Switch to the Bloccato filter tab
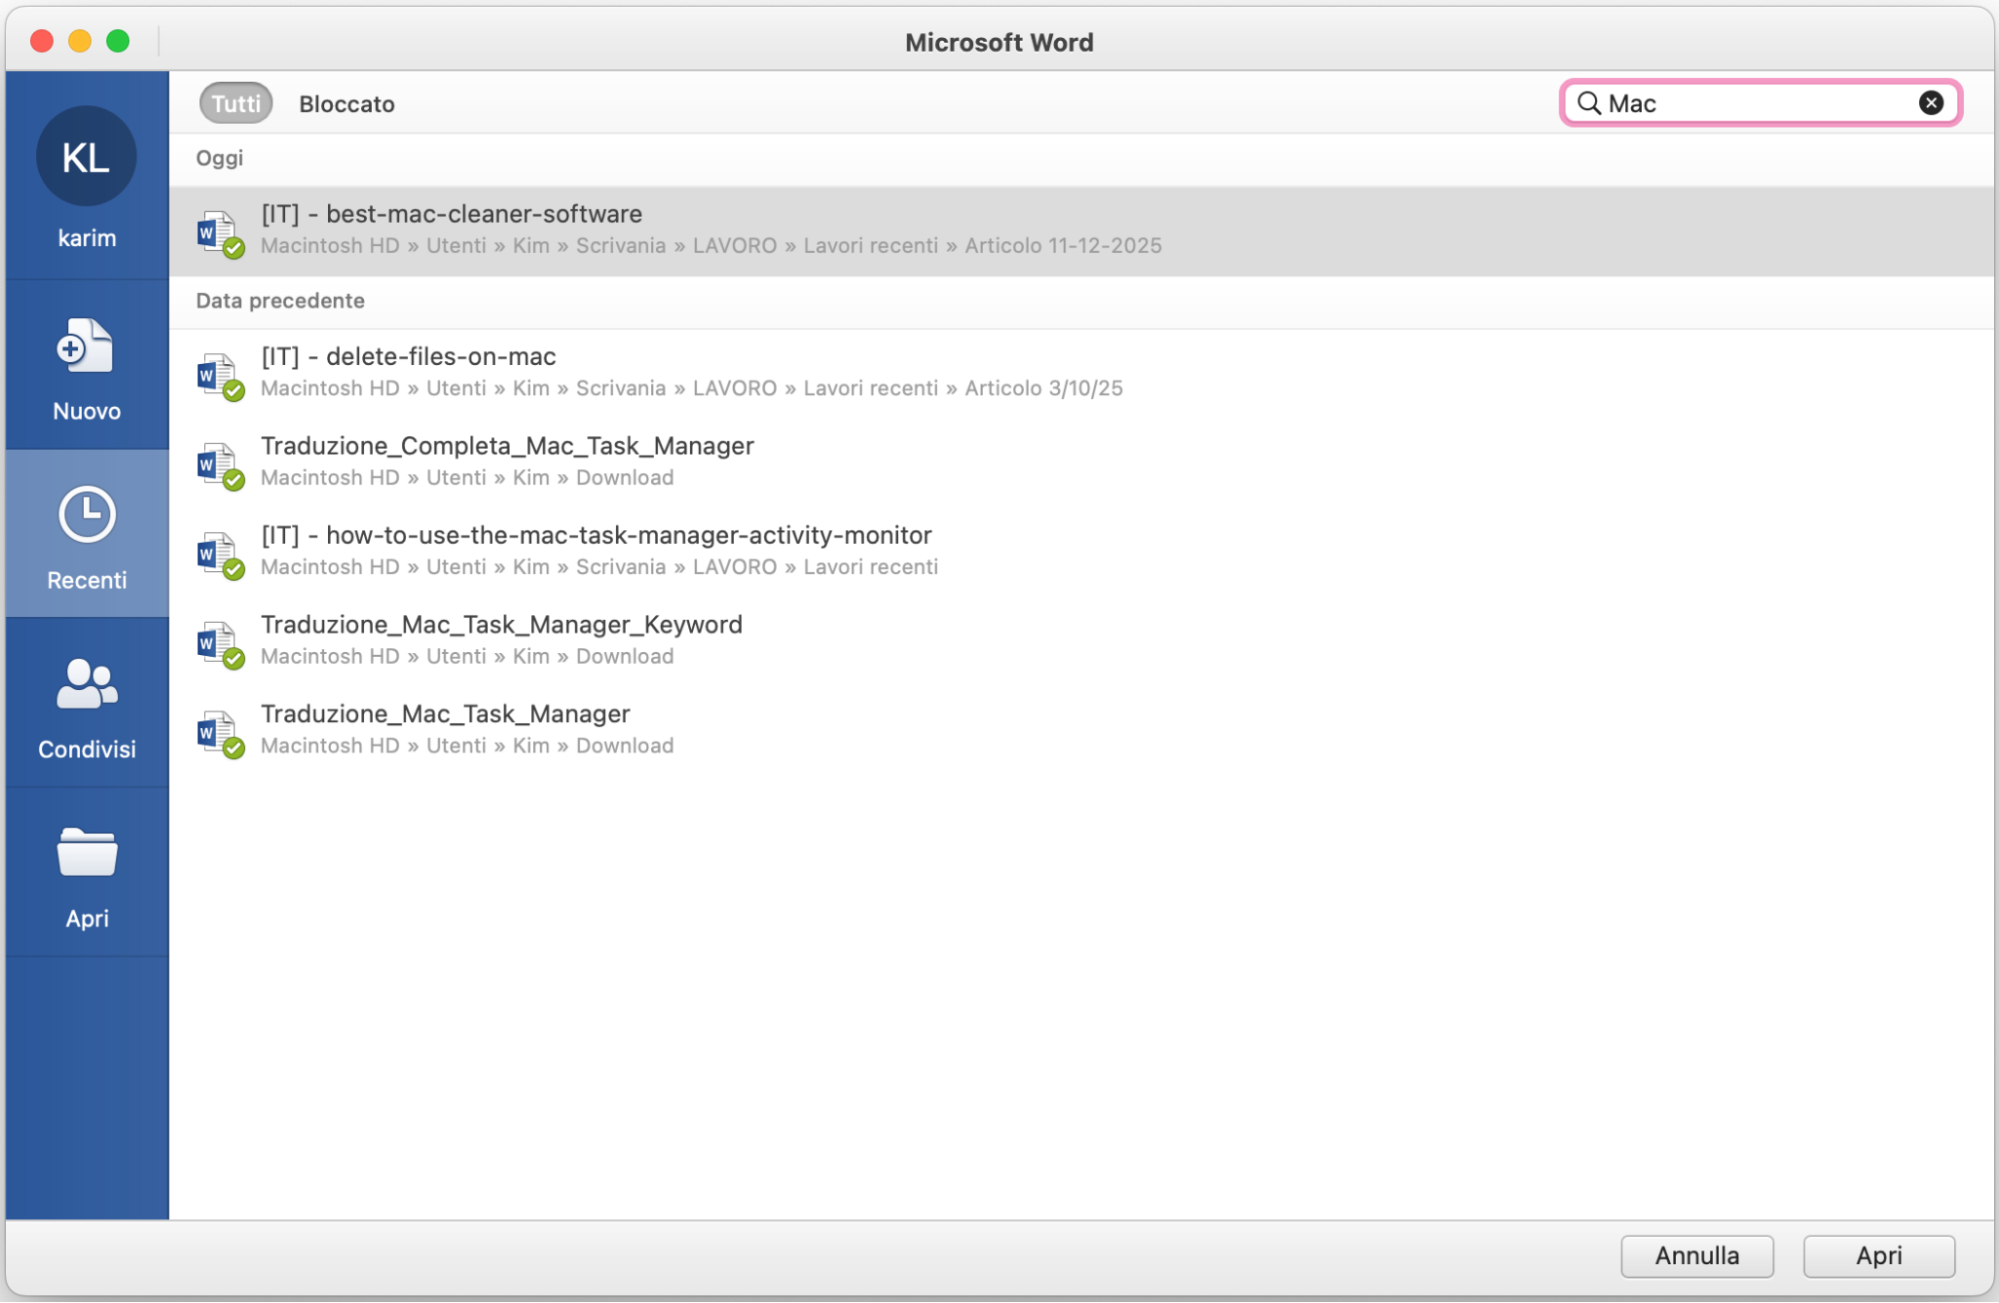The width and height of the screenshot is (1999, 1303). coord(347,104)
